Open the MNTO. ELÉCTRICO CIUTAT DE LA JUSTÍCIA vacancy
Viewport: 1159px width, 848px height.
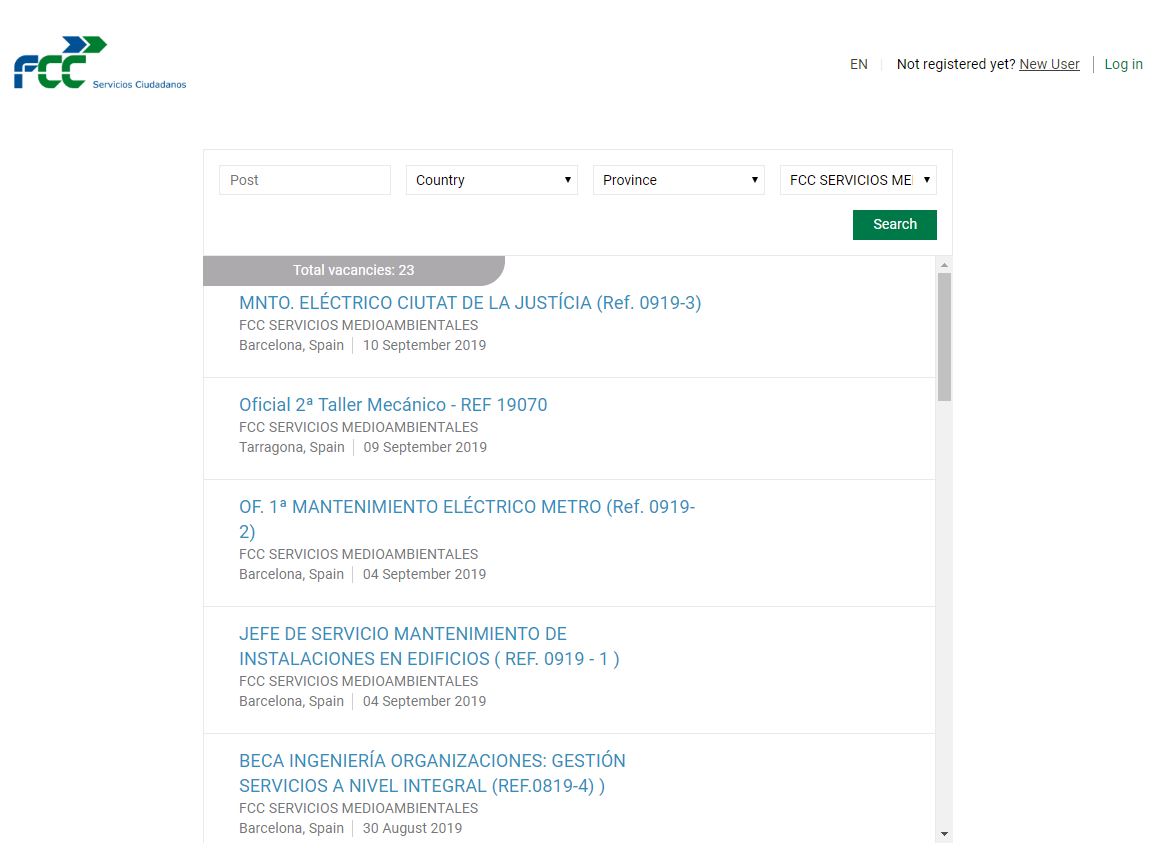[470, 302]
